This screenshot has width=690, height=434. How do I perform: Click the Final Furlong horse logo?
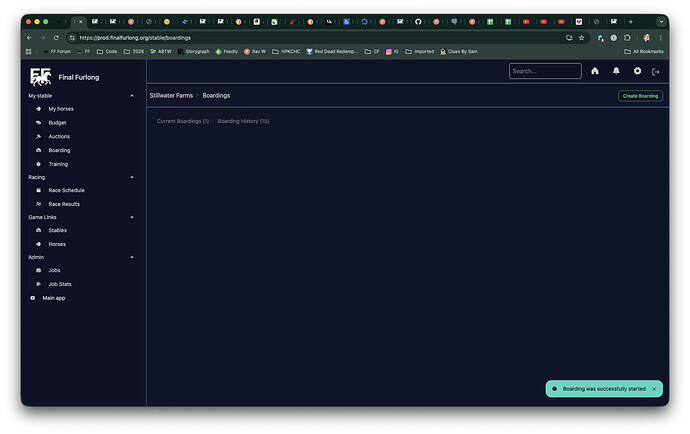click(x=40, y=77)
